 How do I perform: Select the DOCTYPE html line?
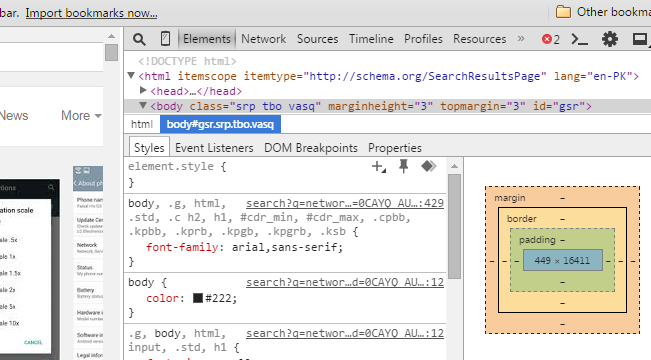tap(187, 61)
